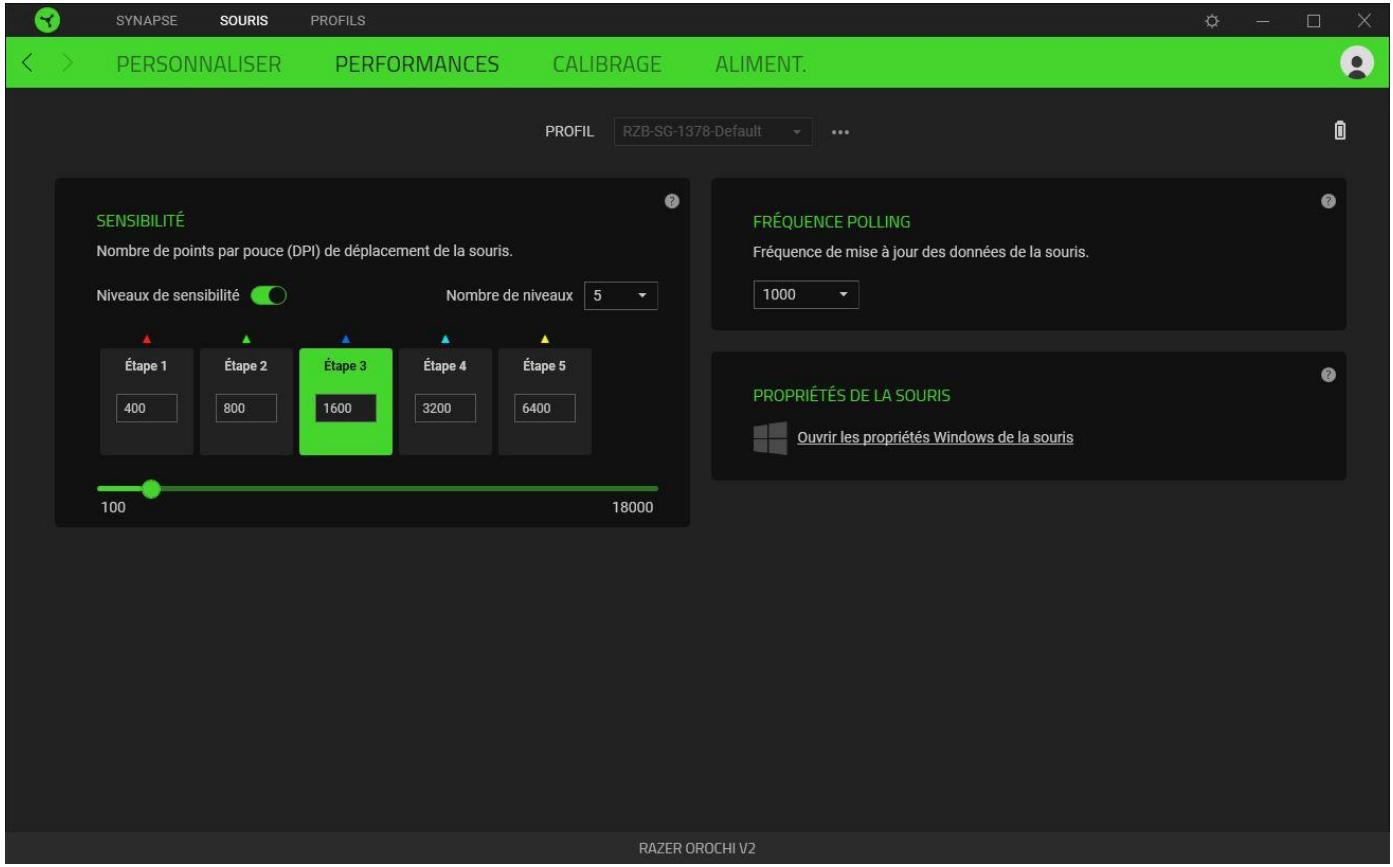Select the Étape 2 sensitivity stage

point(246,402)
